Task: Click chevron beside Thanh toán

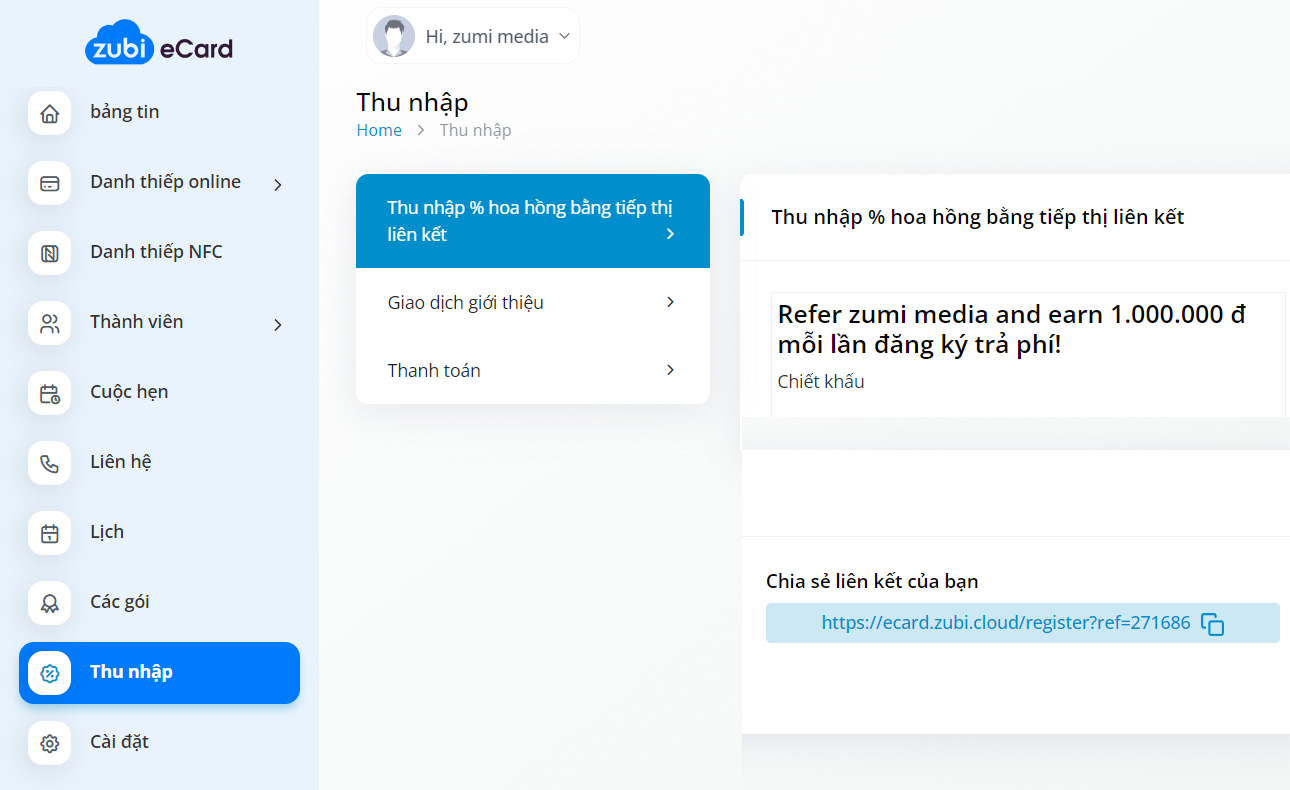Action: [670, 369]
